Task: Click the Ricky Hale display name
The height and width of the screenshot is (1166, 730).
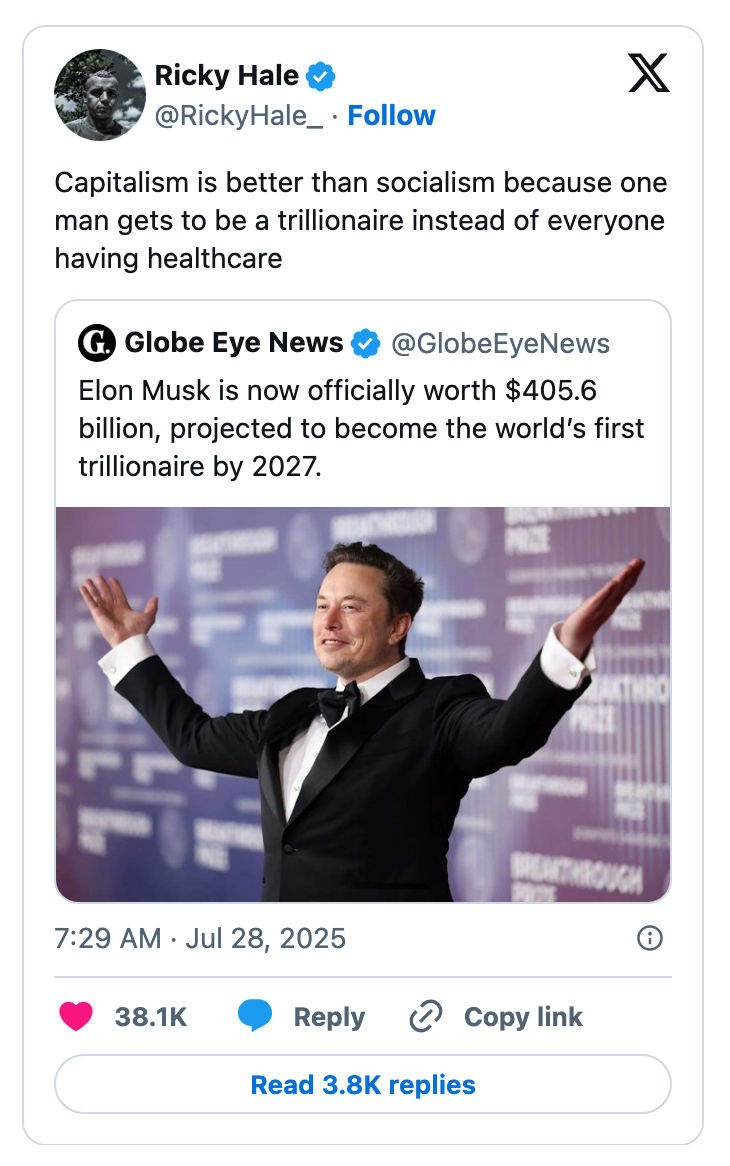Action: coord(226,75)
